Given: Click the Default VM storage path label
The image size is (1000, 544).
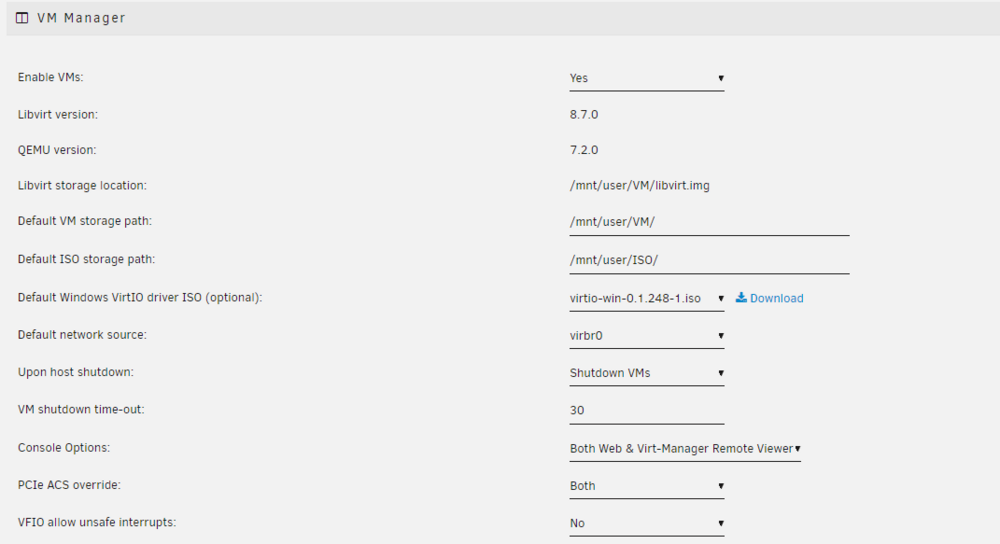Looking at the screenshot, I should point(84,221).
